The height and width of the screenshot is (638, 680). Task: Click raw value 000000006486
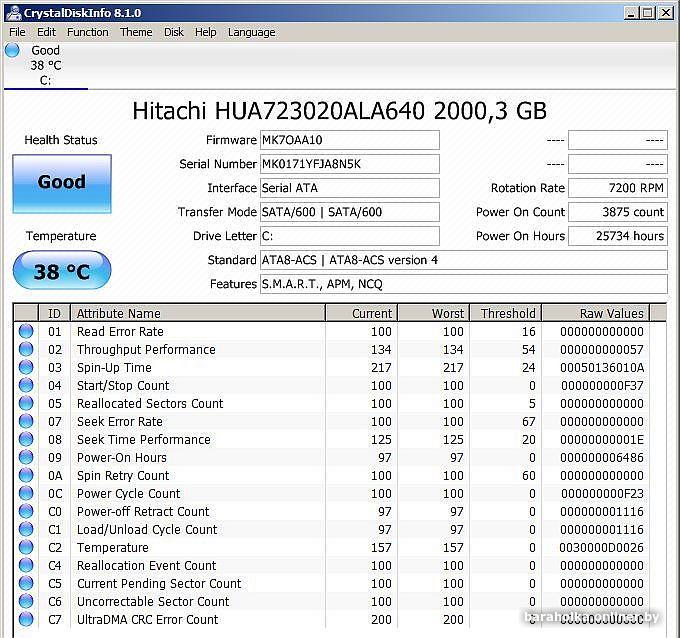pyautogui.click(x=602, y=458)
